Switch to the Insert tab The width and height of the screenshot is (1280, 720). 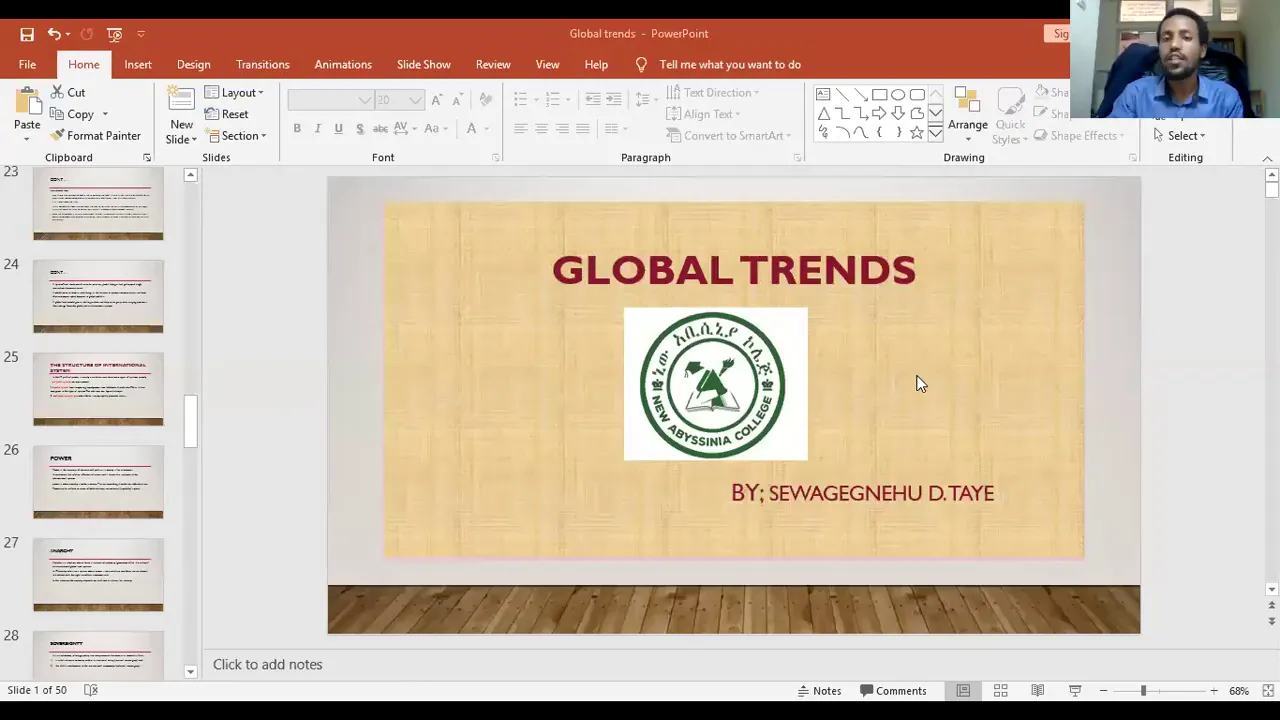point(138,64)
